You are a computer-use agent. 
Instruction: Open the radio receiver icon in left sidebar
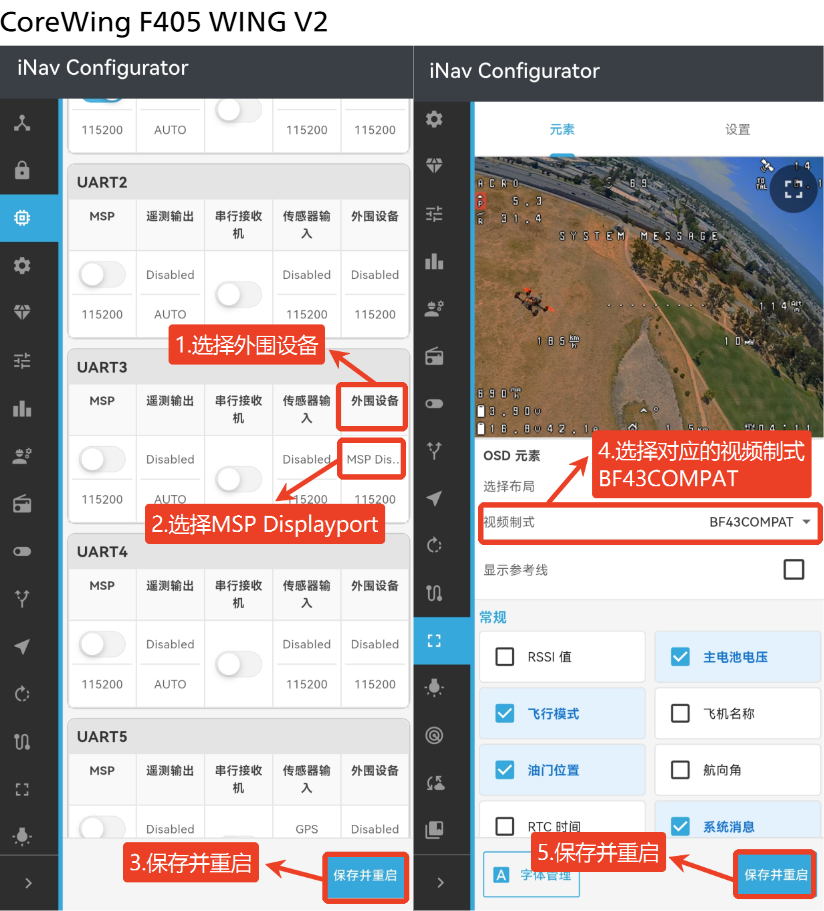coord(22,504)
